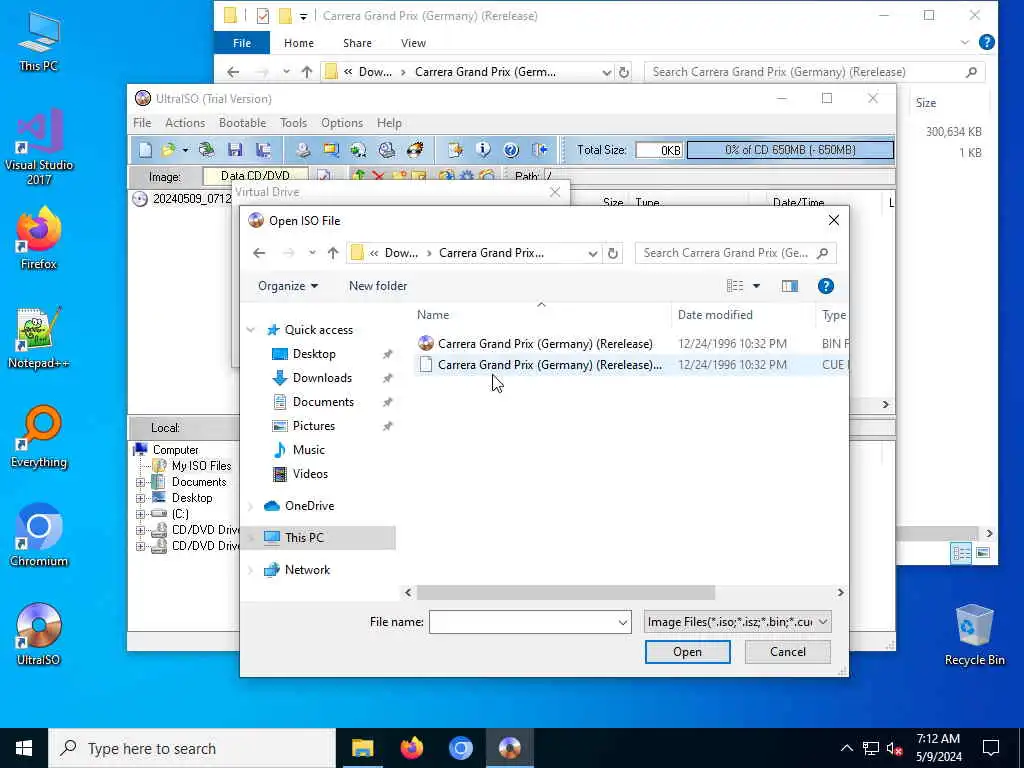Click the Save floppy icon in UltraISO toolbar
This screenshot has width=1024, height=768.
tap(235, 150)
